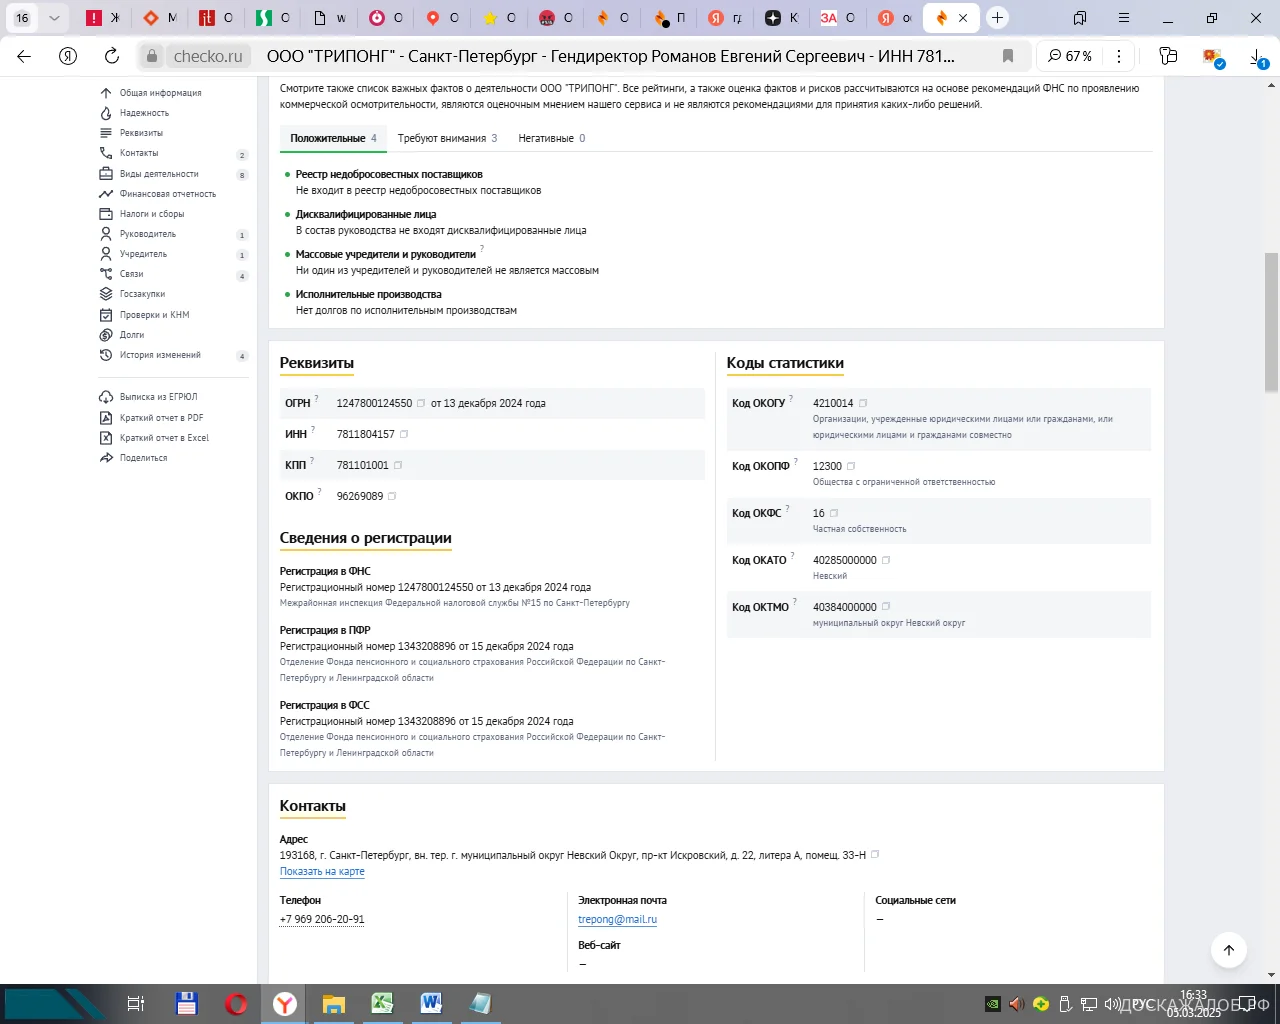Open the tab counter showing 16
Image resolution: width=1280 pixels, height=1024 pixels.
coord(22,18)
